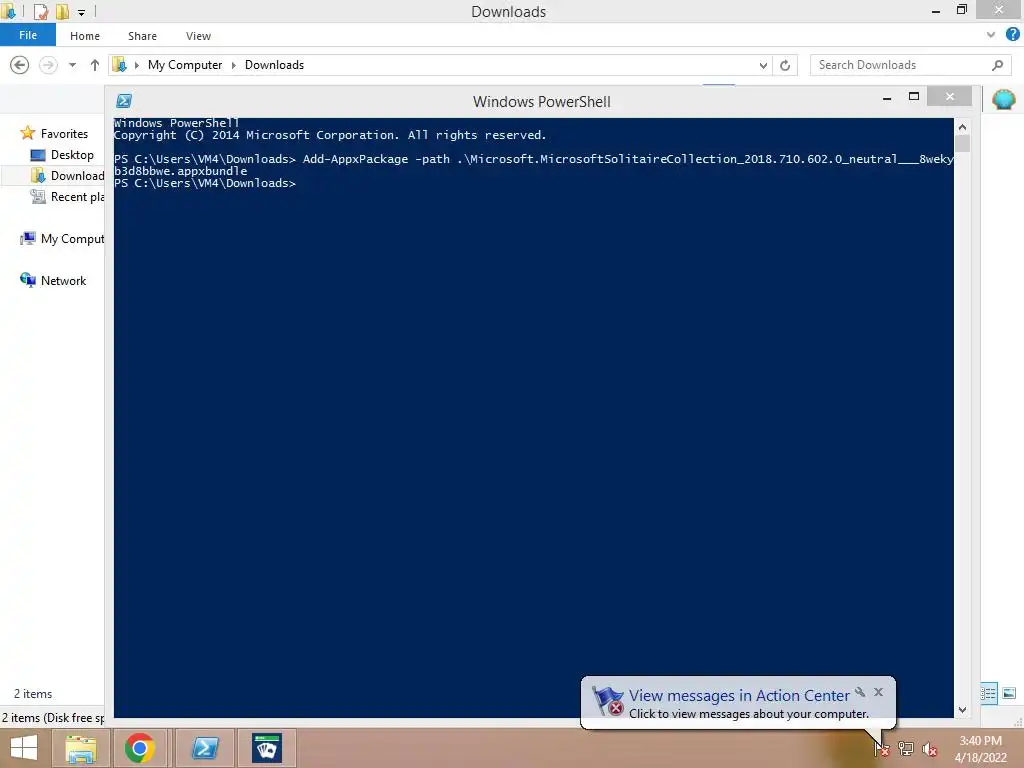Screen dimensions: 1024x768
Task: Open View messages in Action Center
Action: [x=739, y=696]
